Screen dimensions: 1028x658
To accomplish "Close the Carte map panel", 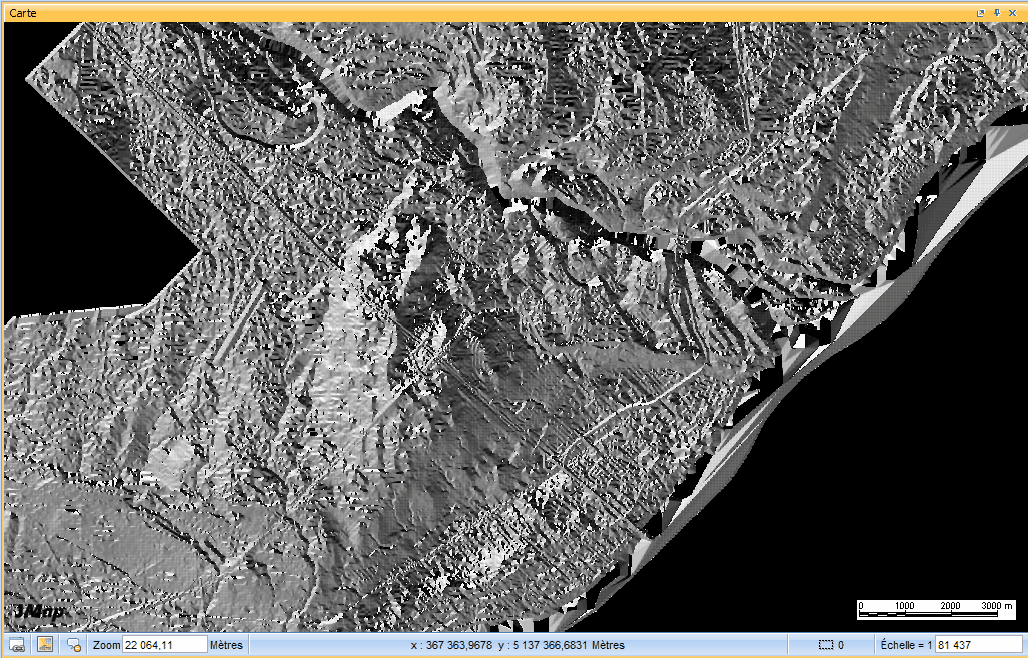I will [x=1013, y=13].
